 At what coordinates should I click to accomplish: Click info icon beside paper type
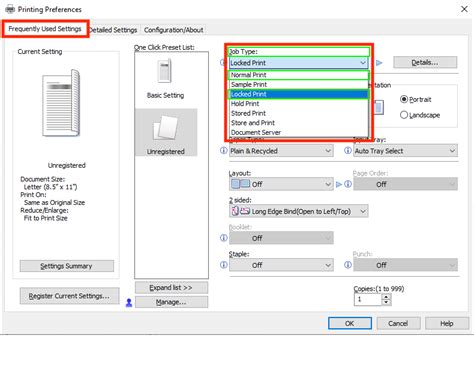tap(224, 151)
